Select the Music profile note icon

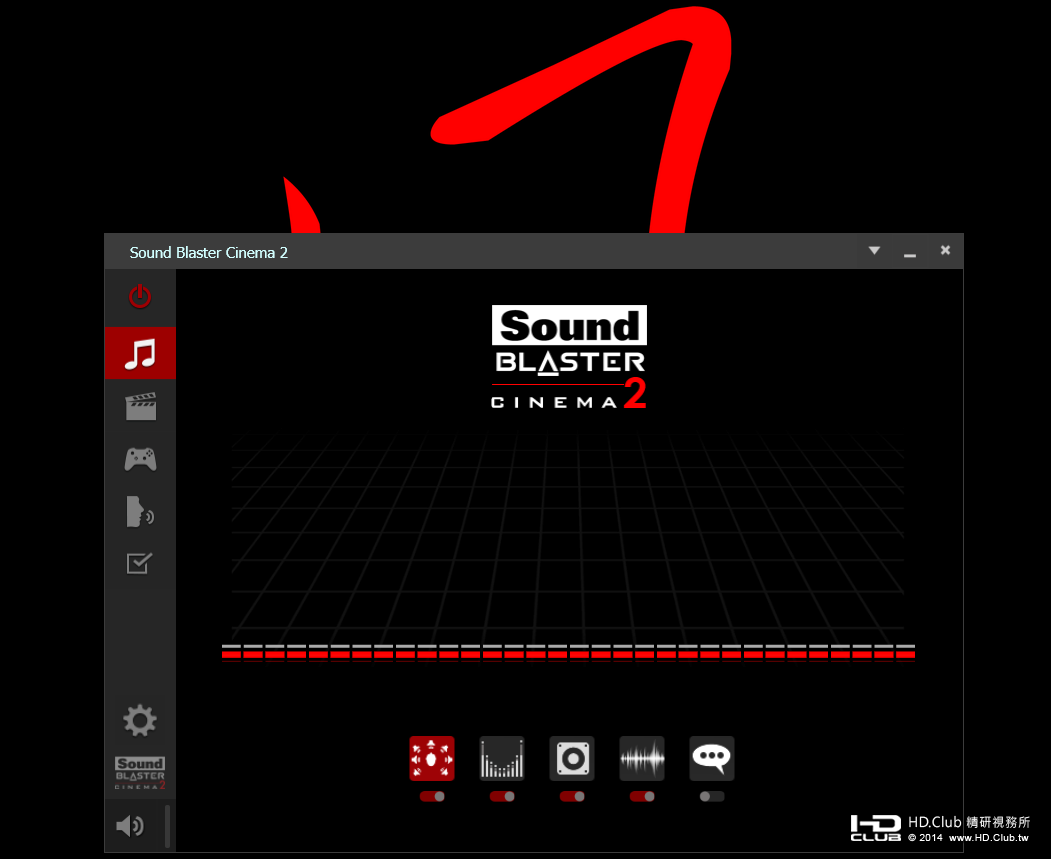point(140,353)
